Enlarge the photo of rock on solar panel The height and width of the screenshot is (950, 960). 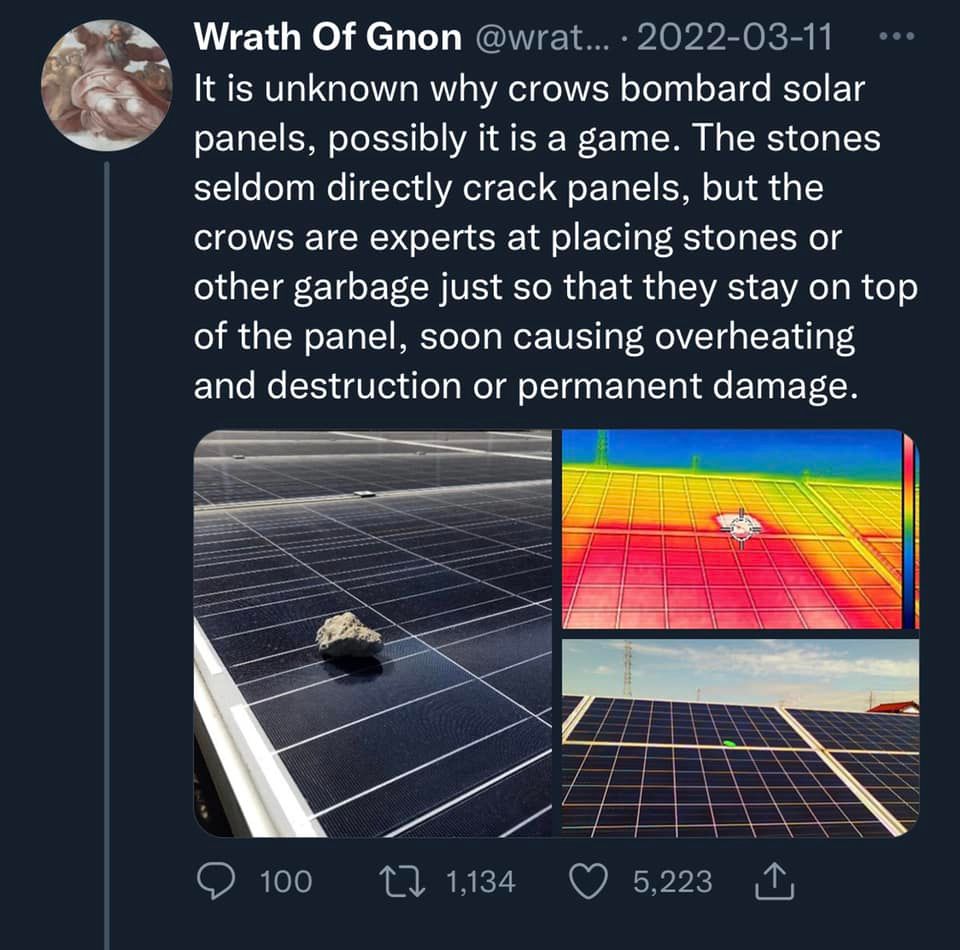(x=372, y=633)
